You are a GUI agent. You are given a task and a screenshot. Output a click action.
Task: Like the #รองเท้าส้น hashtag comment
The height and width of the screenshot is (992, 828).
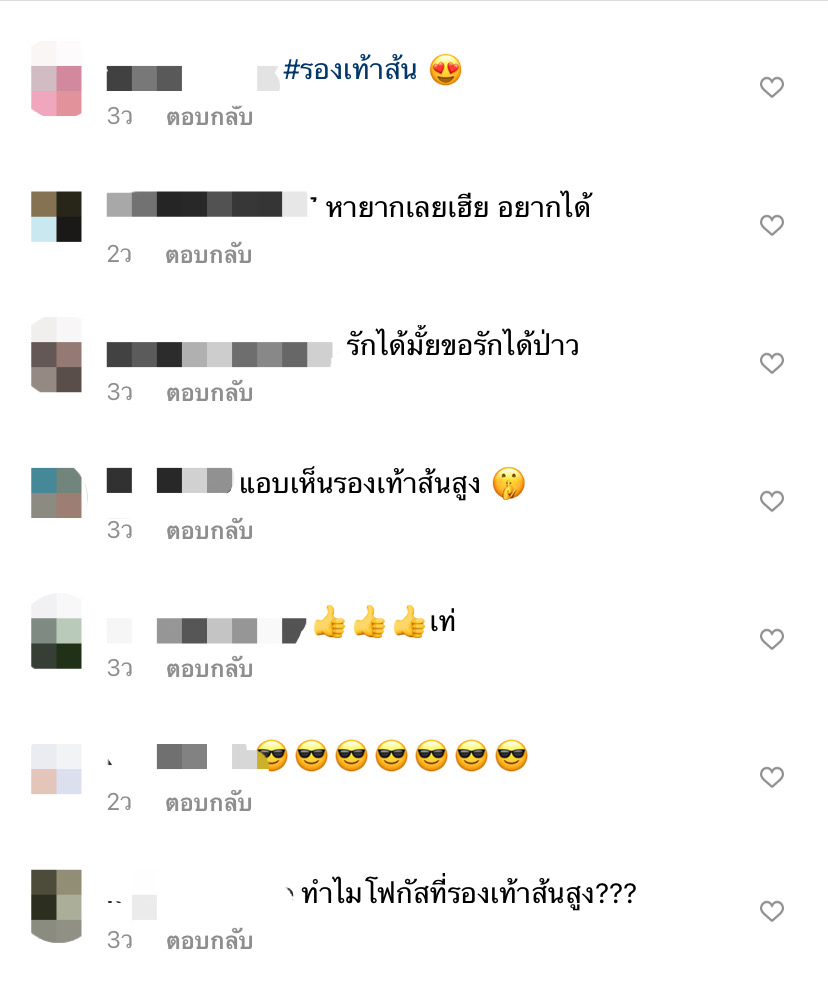coord(772,87)
